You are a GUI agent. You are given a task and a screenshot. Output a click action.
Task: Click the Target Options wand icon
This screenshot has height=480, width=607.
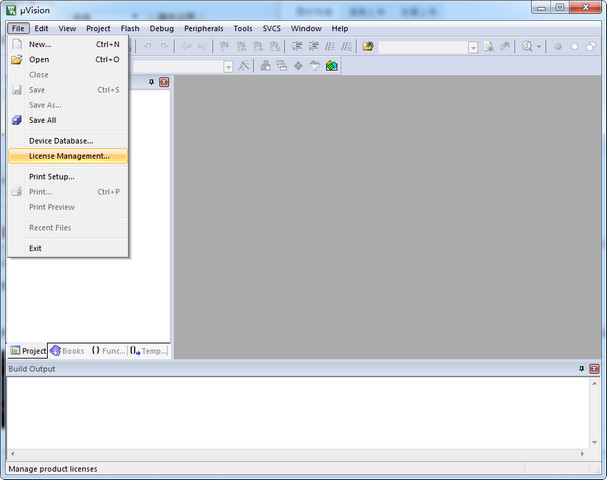point(243,66)
